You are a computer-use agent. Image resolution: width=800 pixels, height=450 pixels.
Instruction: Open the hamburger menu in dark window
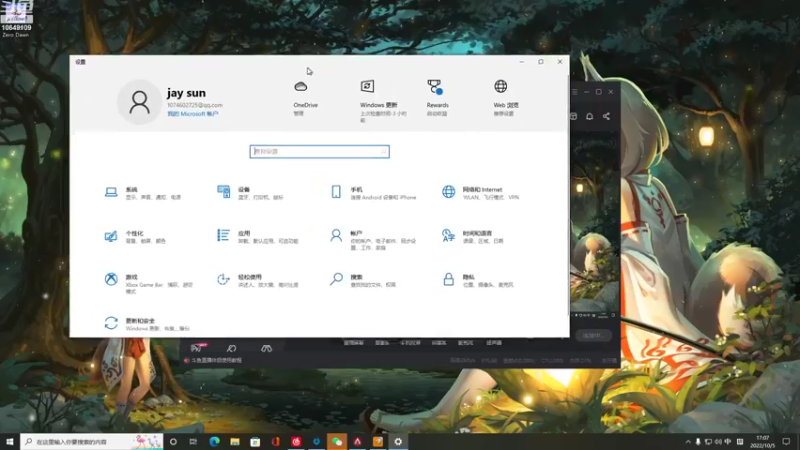pyautogui.click(x=574, y=92)
